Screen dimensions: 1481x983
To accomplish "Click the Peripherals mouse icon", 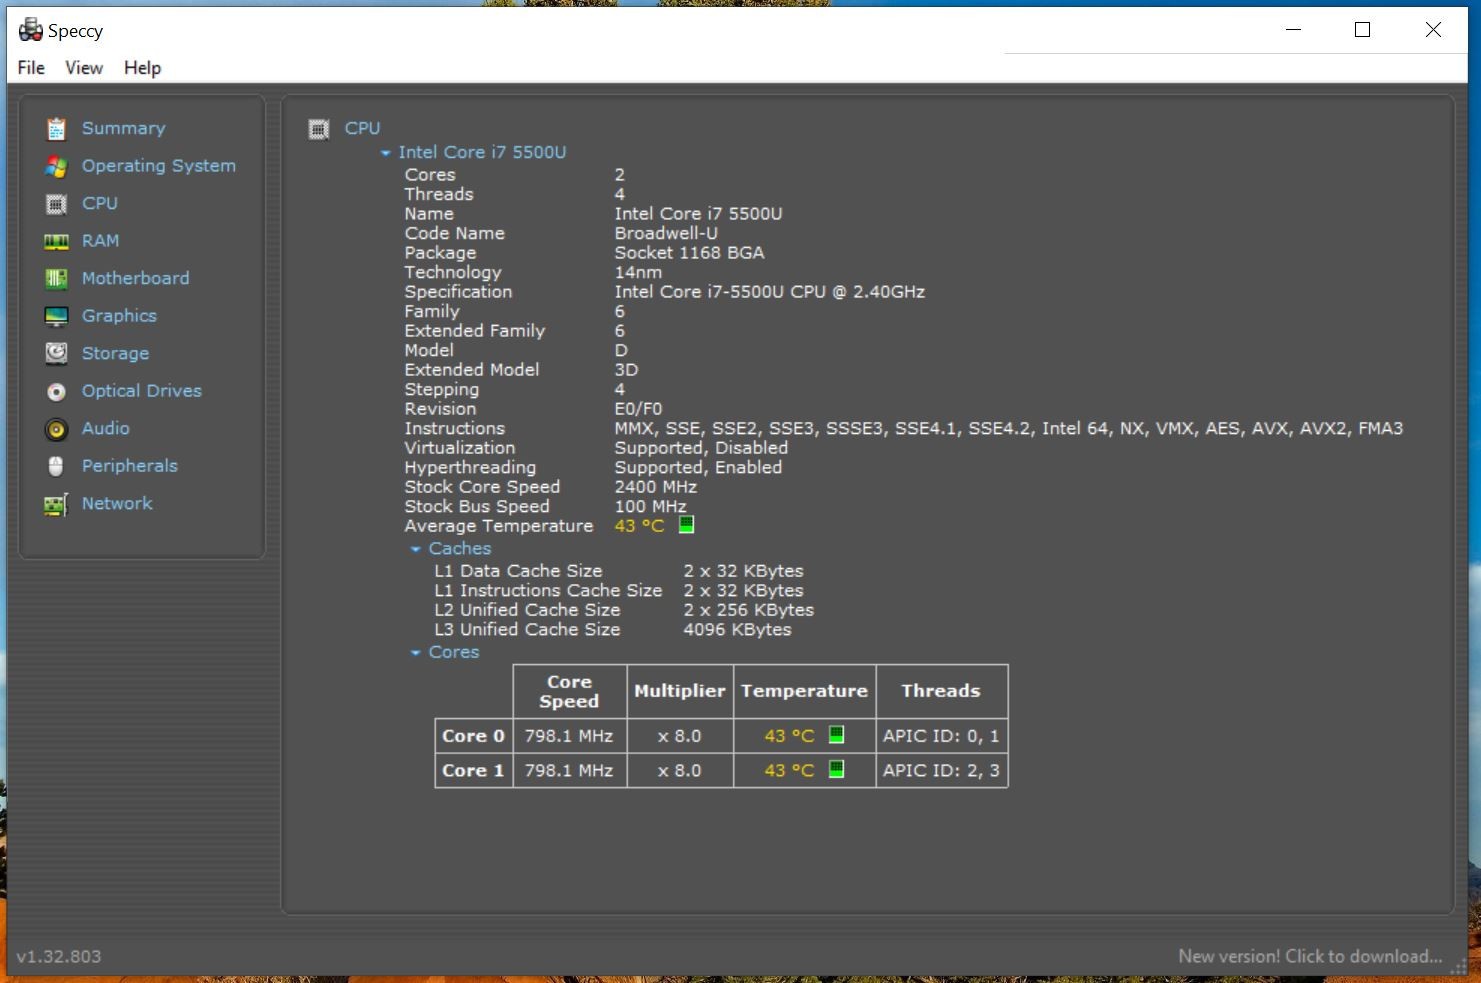I will (x=56, y=466).
